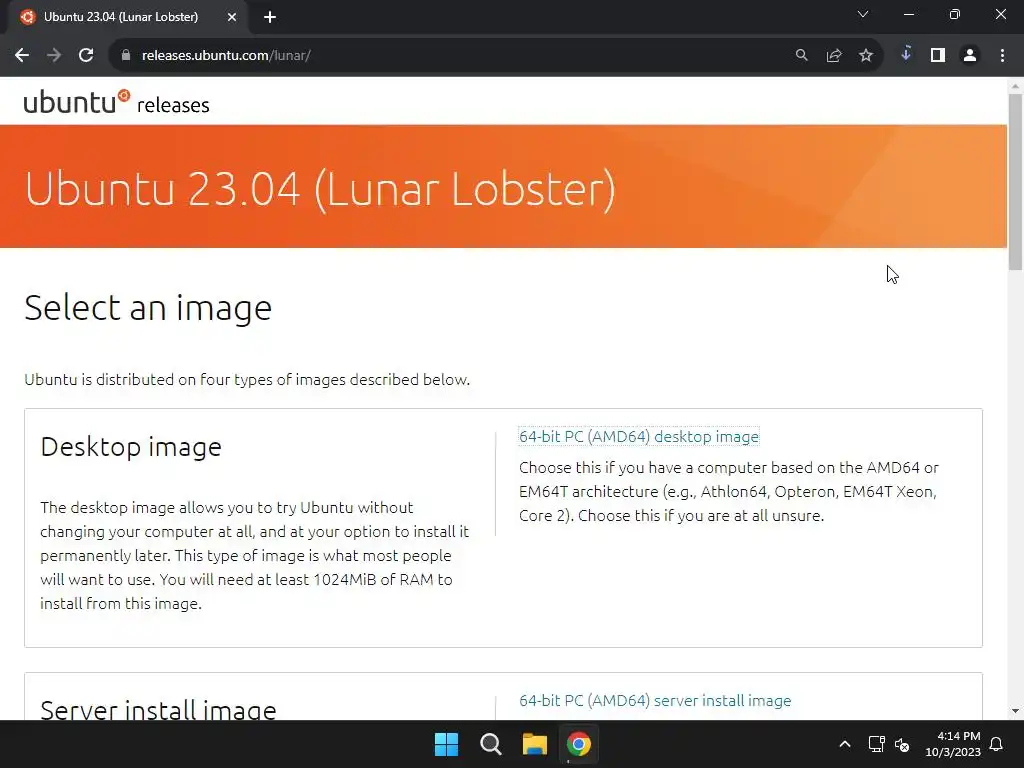Image resolution: width=1024 pixels, height=768 pixels.
Task: Open File Explorer from taskbar
Action: tap(534, 744)
